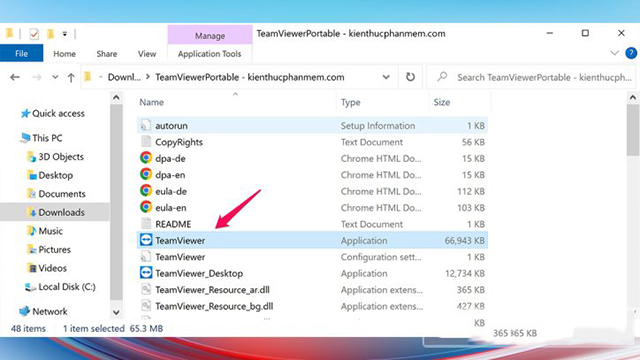Go forward with the forward arrow
This screenshot has width=640, height=360.
click(37, 77)
